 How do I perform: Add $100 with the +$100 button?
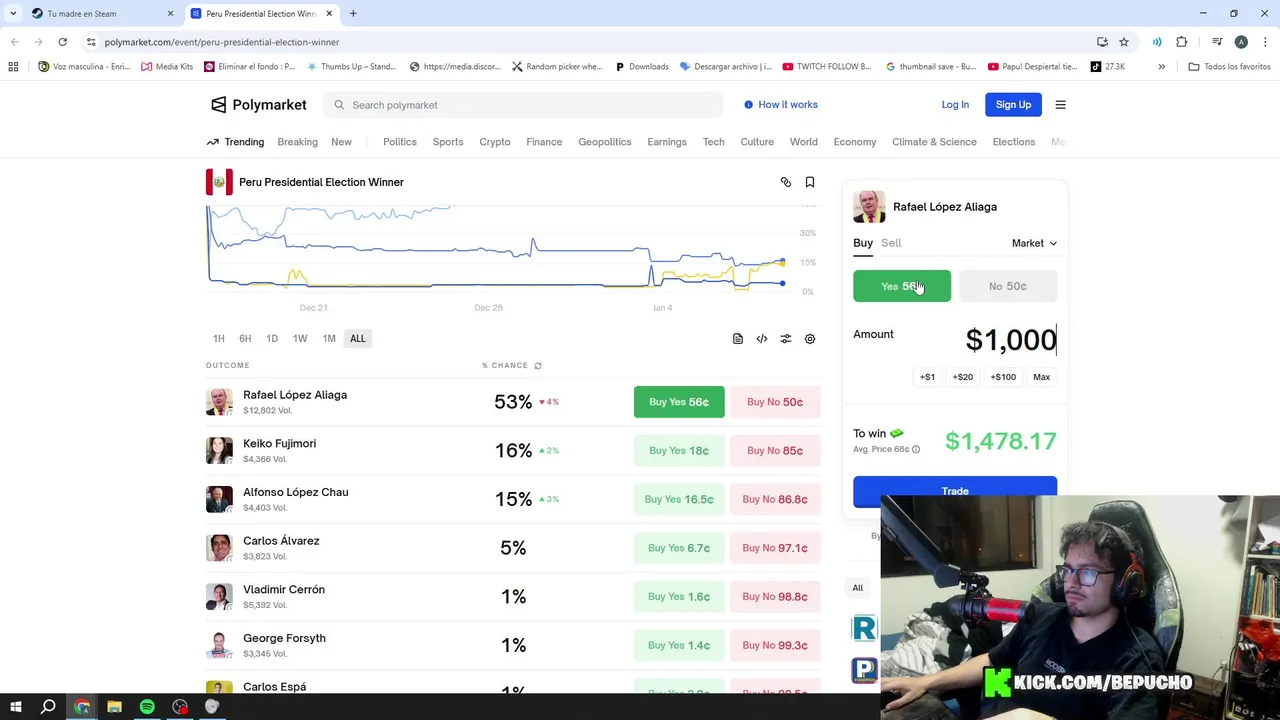(1003, 377)
